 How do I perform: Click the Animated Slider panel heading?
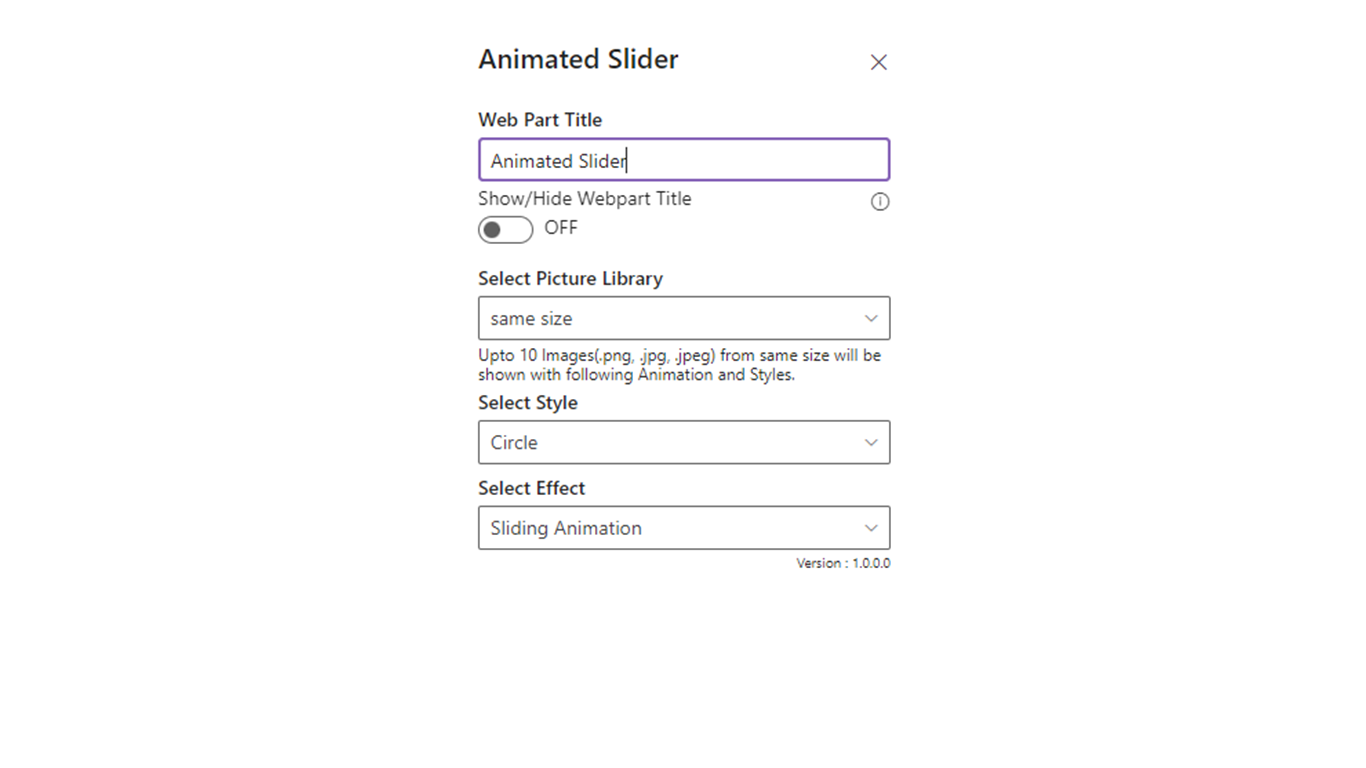pos(578,60)
